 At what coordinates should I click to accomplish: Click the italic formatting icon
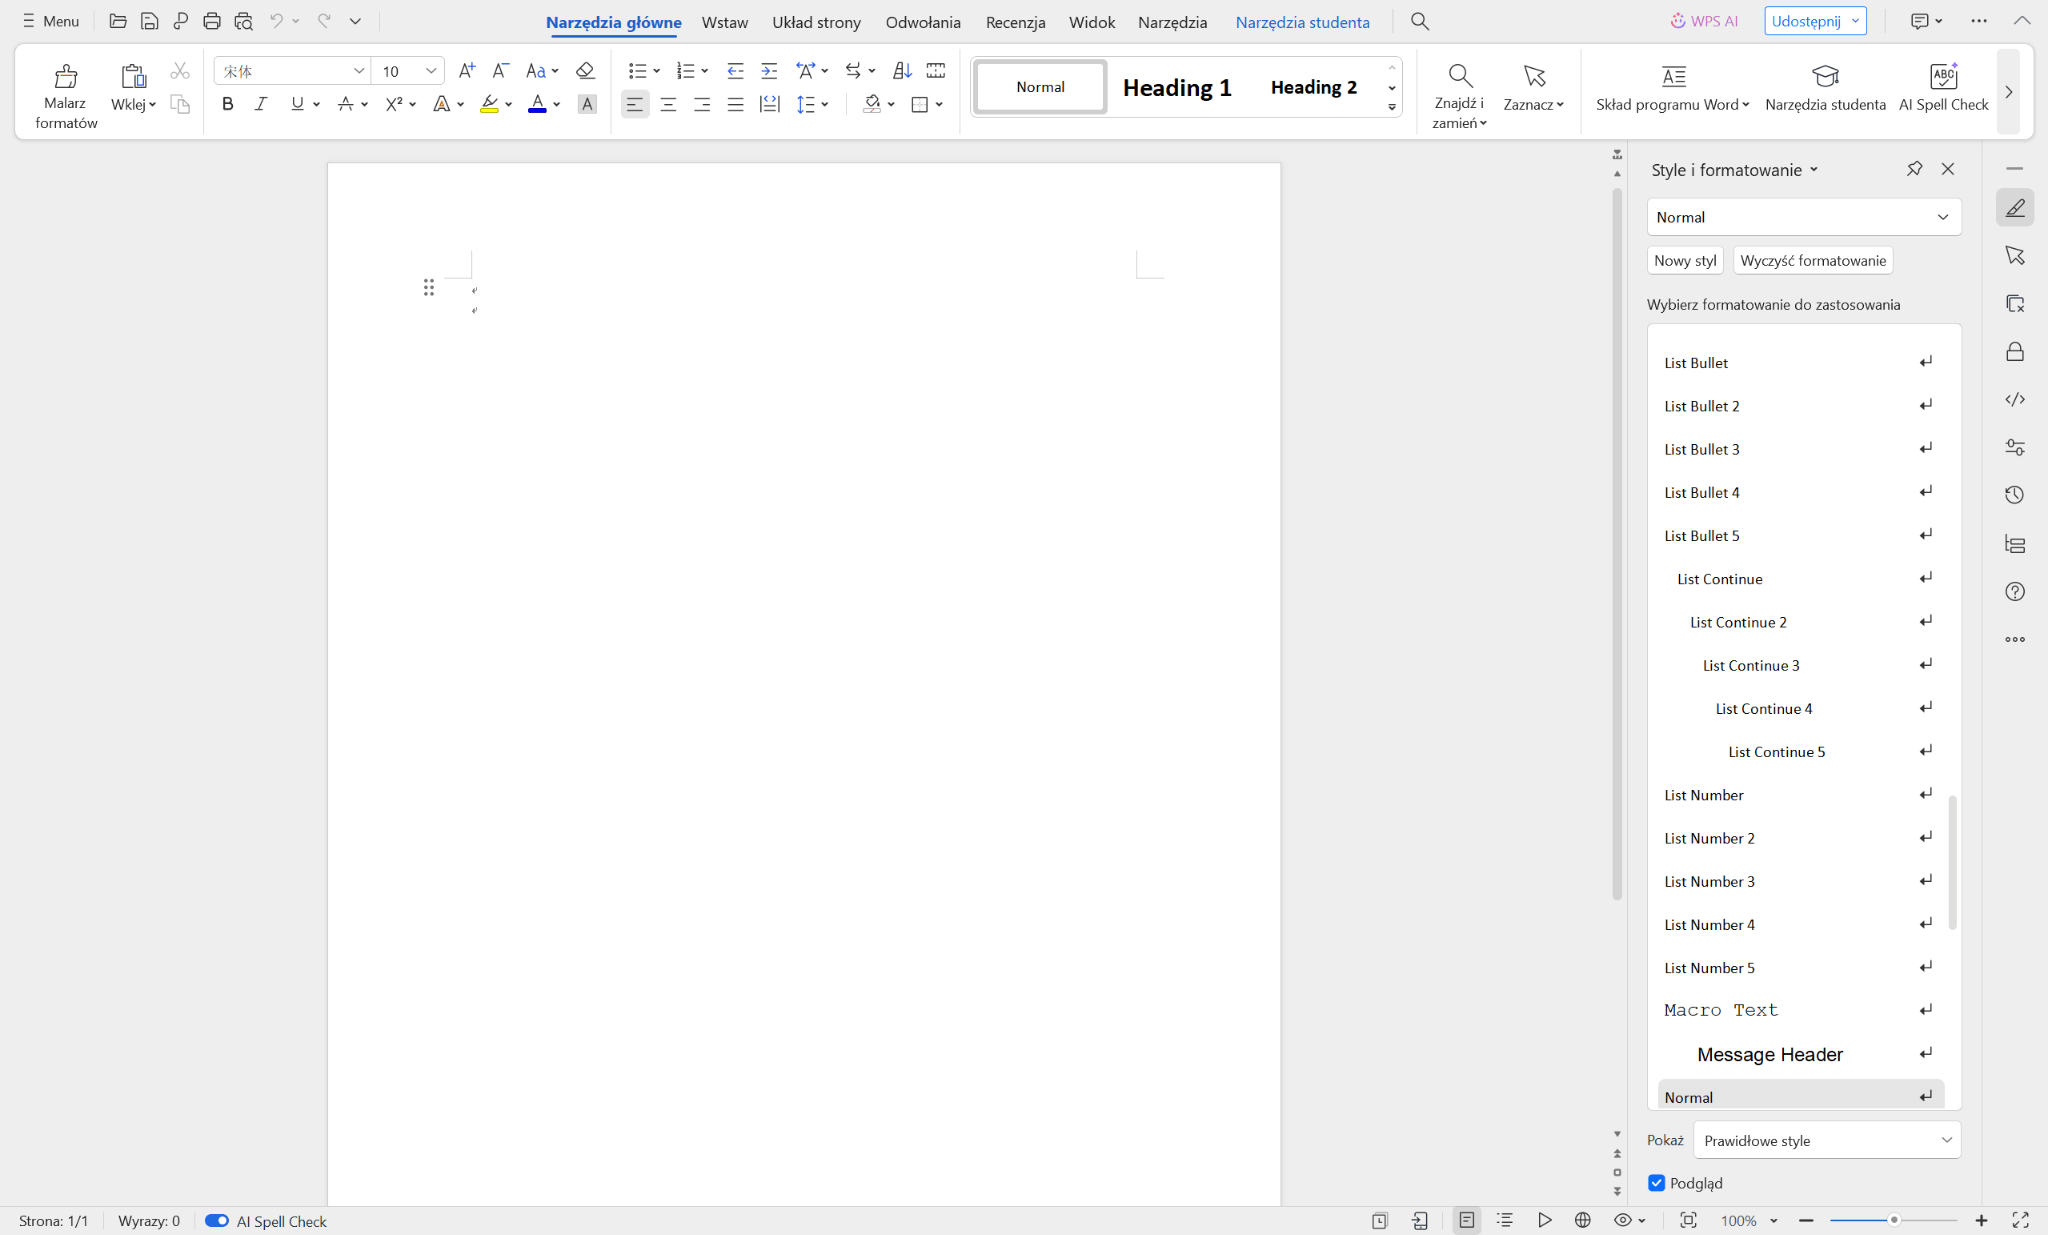[261, 104]
